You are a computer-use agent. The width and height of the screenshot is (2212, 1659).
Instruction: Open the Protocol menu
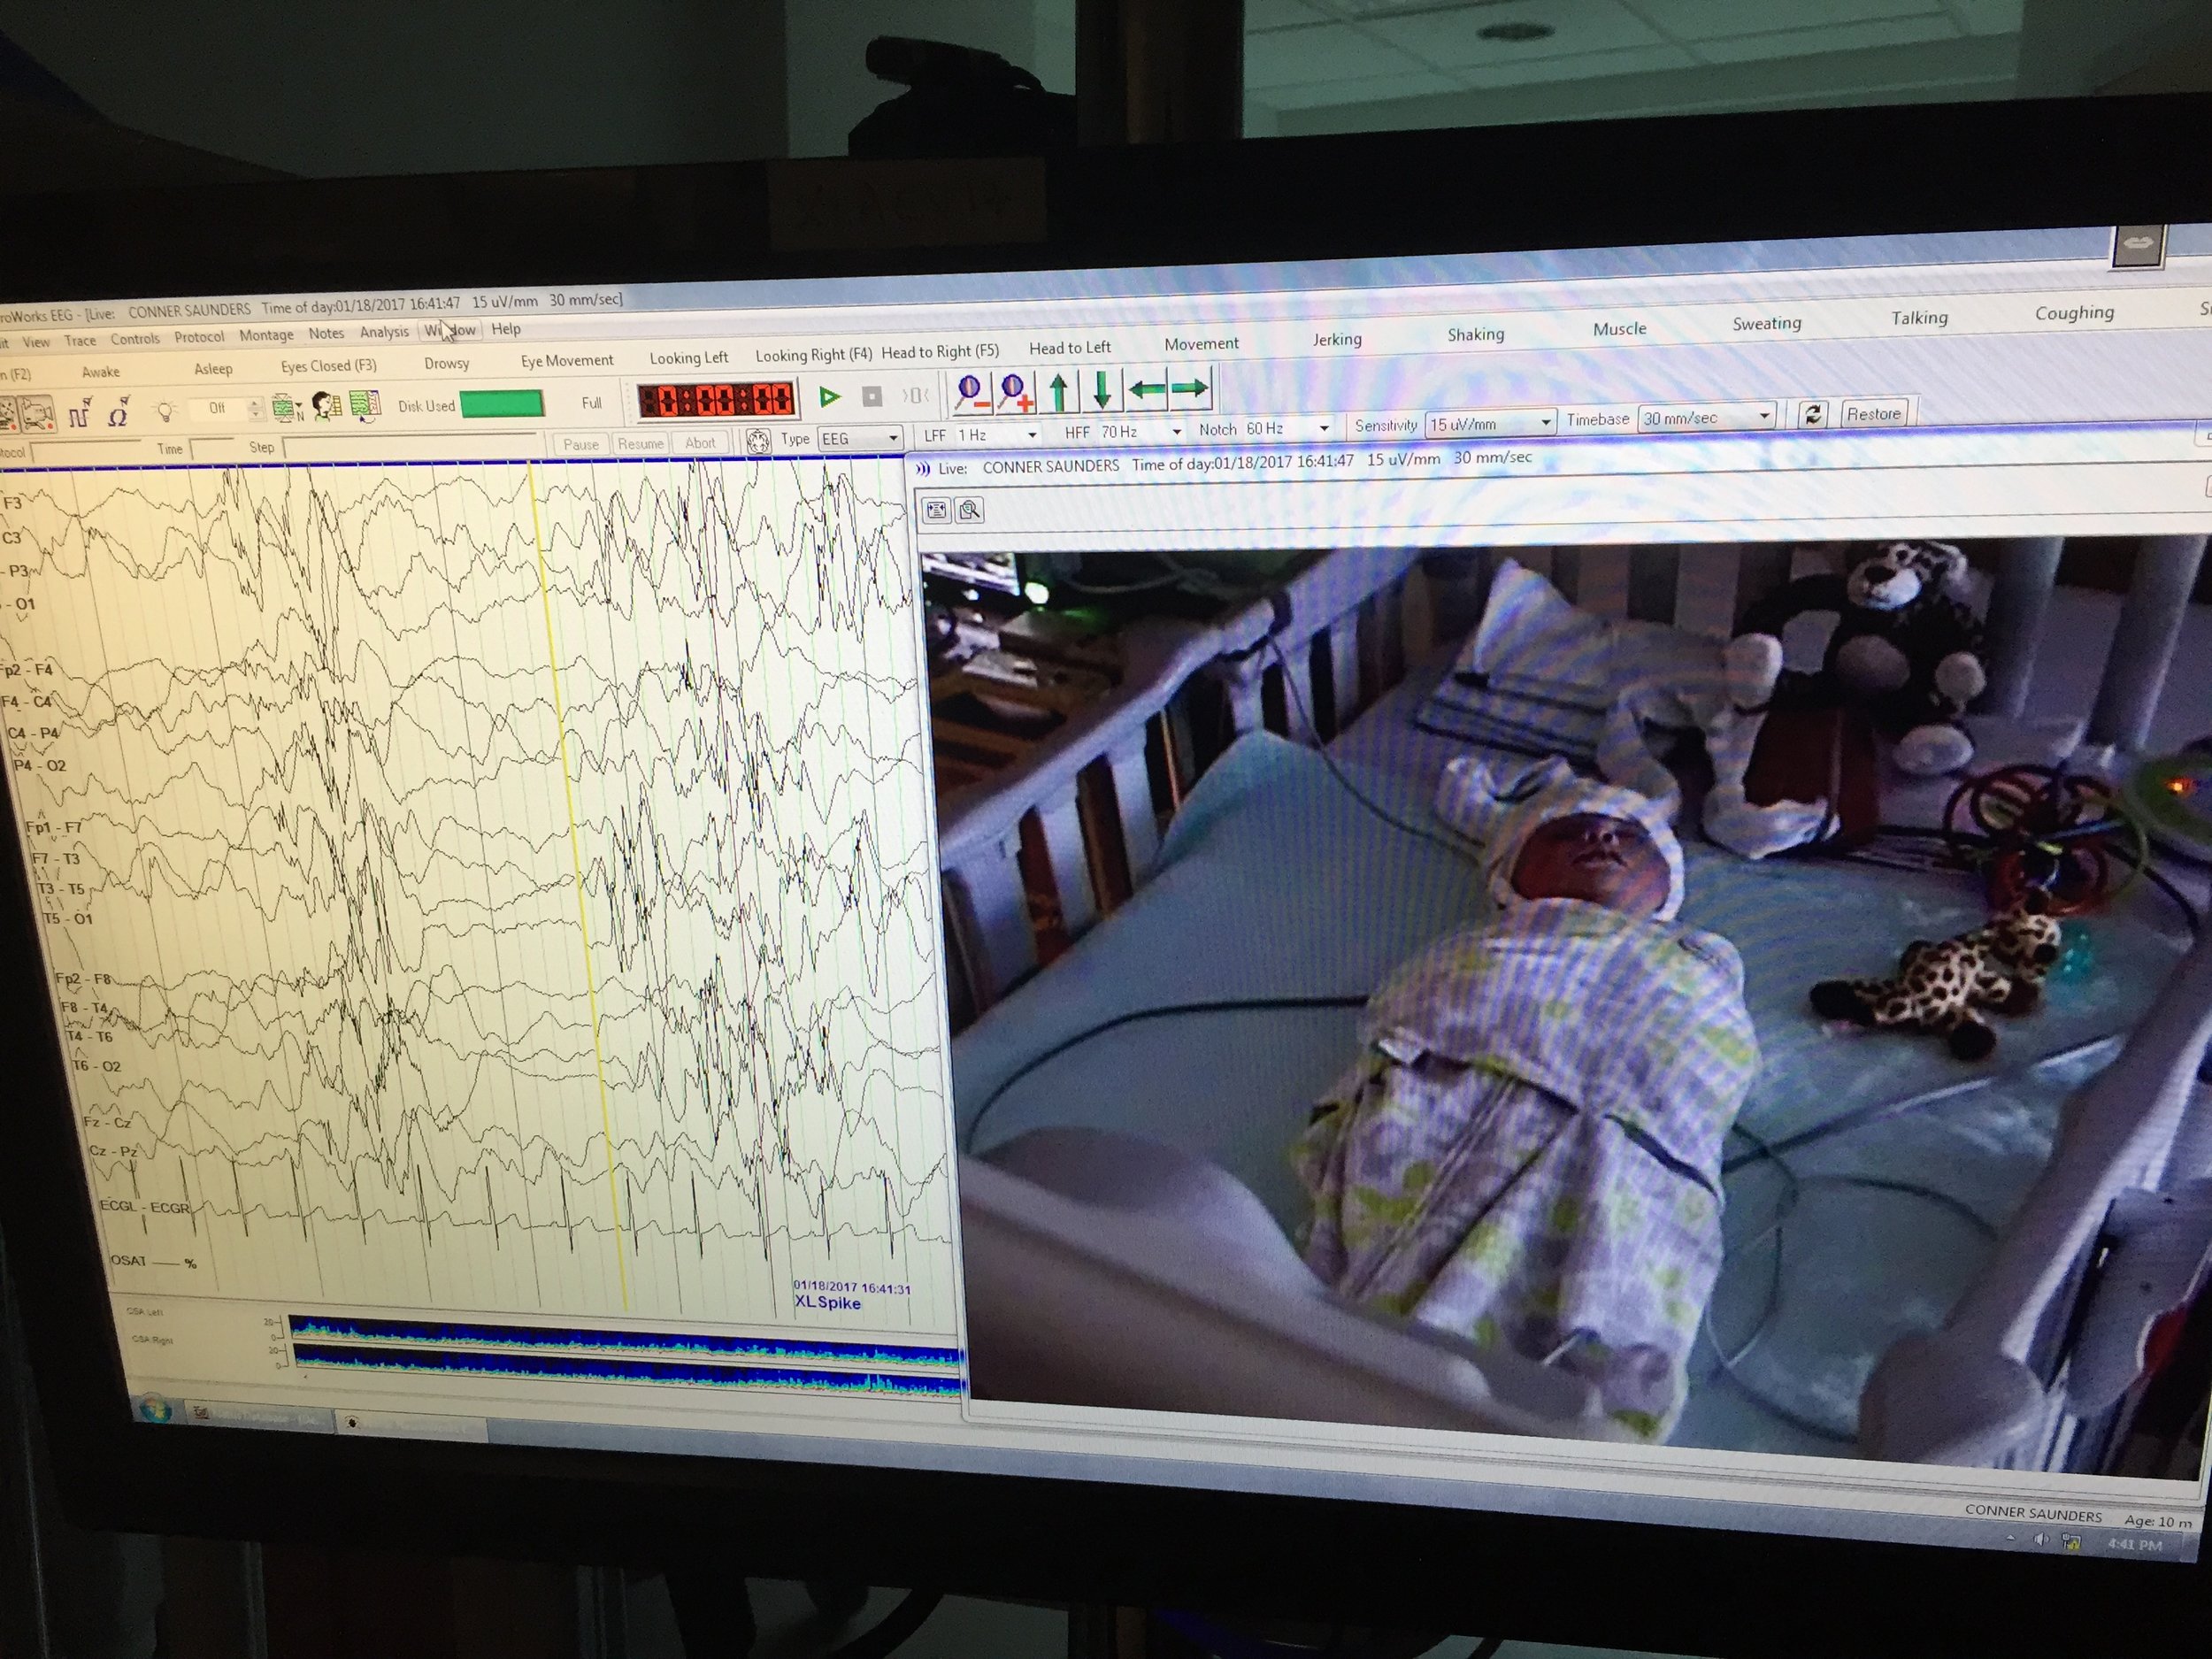point(199,337)
